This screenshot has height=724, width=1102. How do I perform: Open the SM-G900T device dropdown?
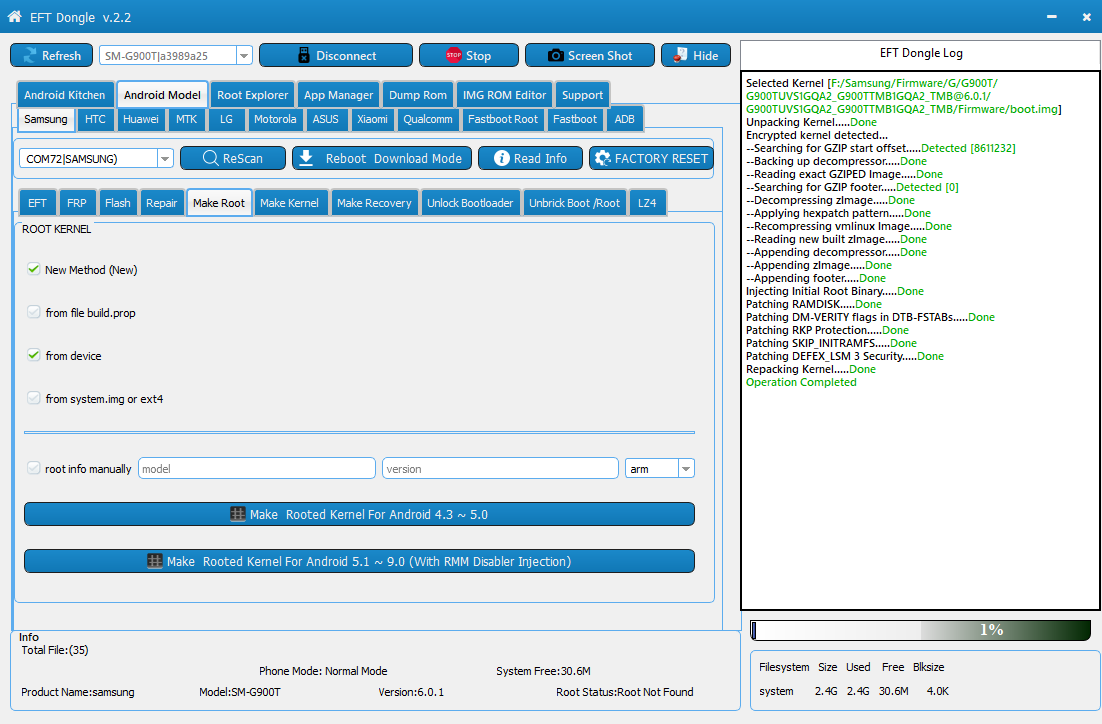click(x=244, y=56)
